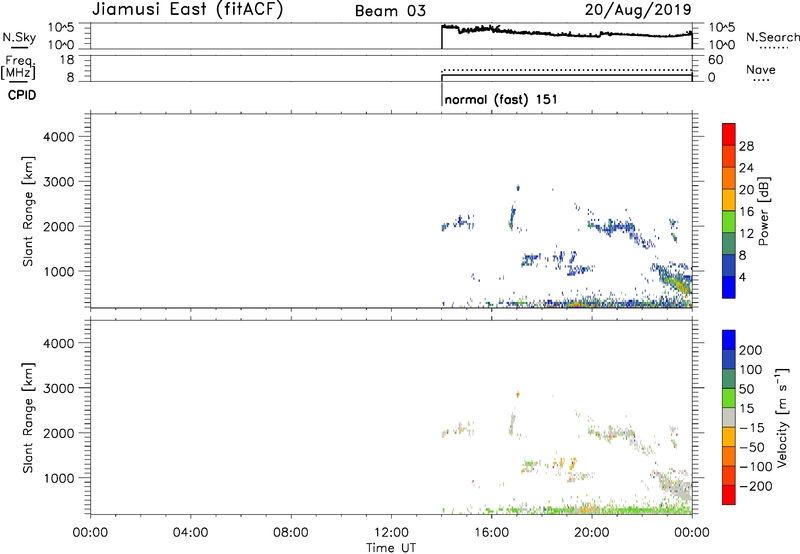Click the '12:00' time tick label
800x554 pixels.
(x=391, y=533)
